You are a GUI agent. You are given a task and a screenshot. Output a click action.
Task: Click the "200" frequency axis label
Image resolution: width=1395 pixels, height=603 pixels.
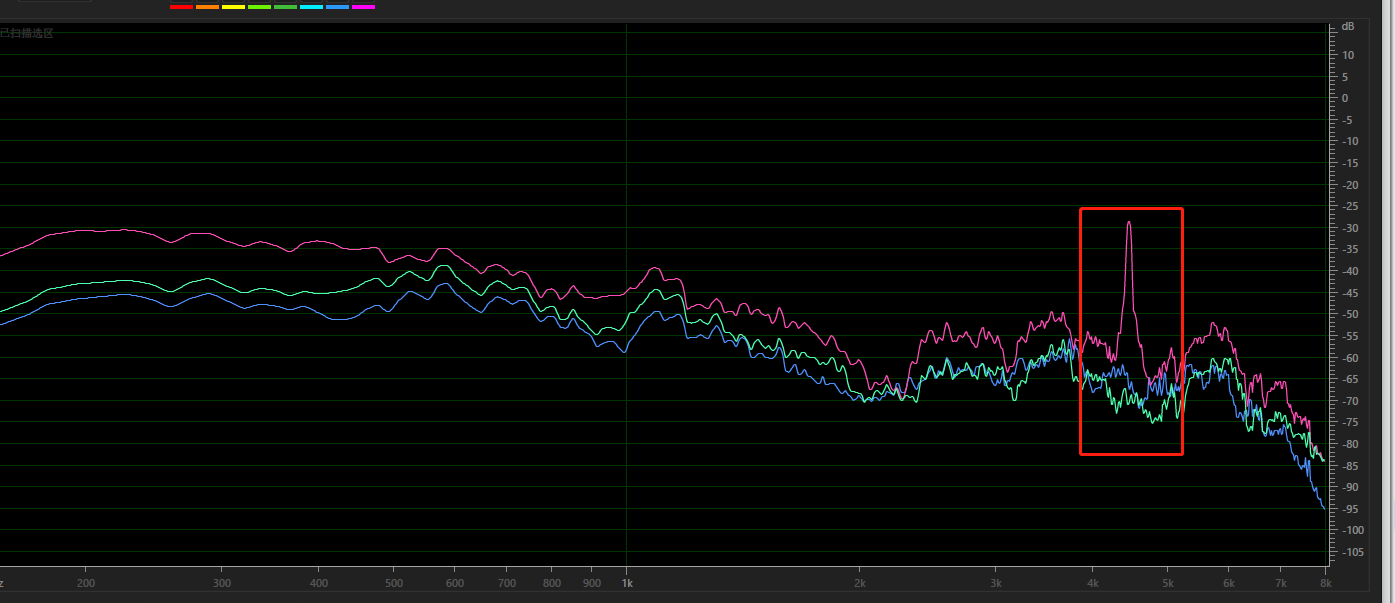[x=86, y=583]
